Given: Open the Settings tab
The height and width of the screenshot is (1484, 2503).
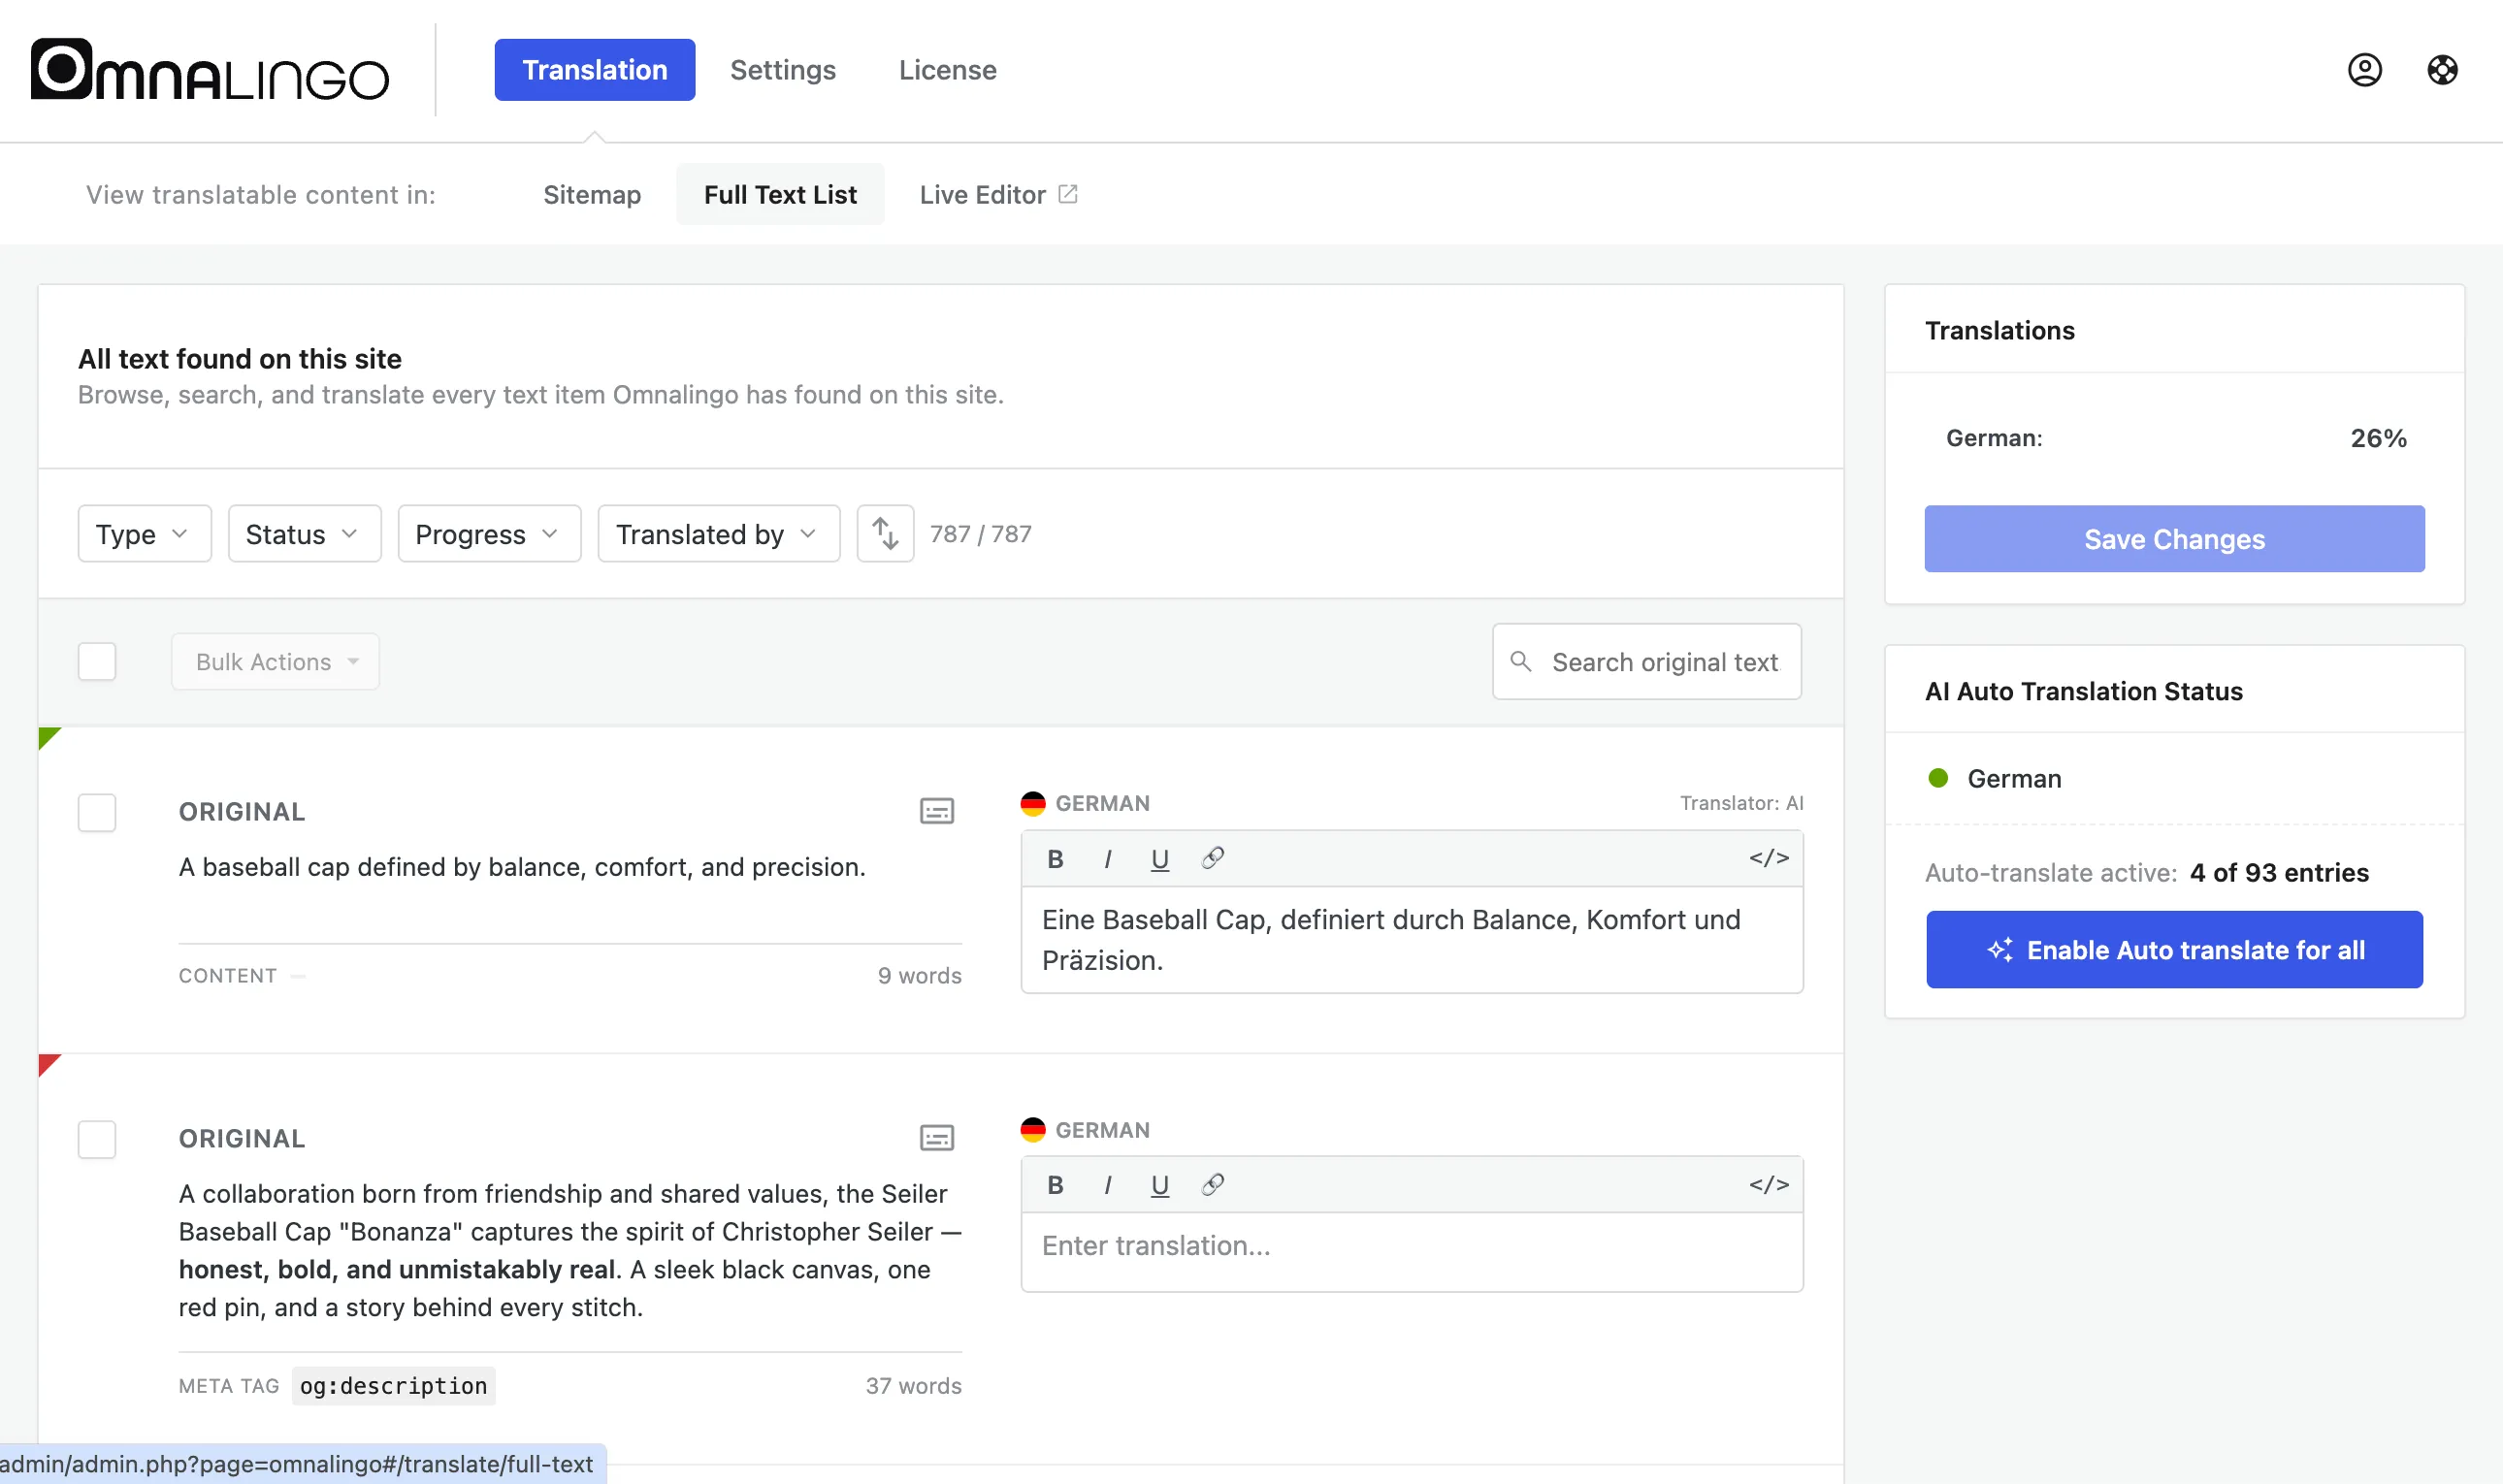Looking at the screenshot, I should coord(782,70).
